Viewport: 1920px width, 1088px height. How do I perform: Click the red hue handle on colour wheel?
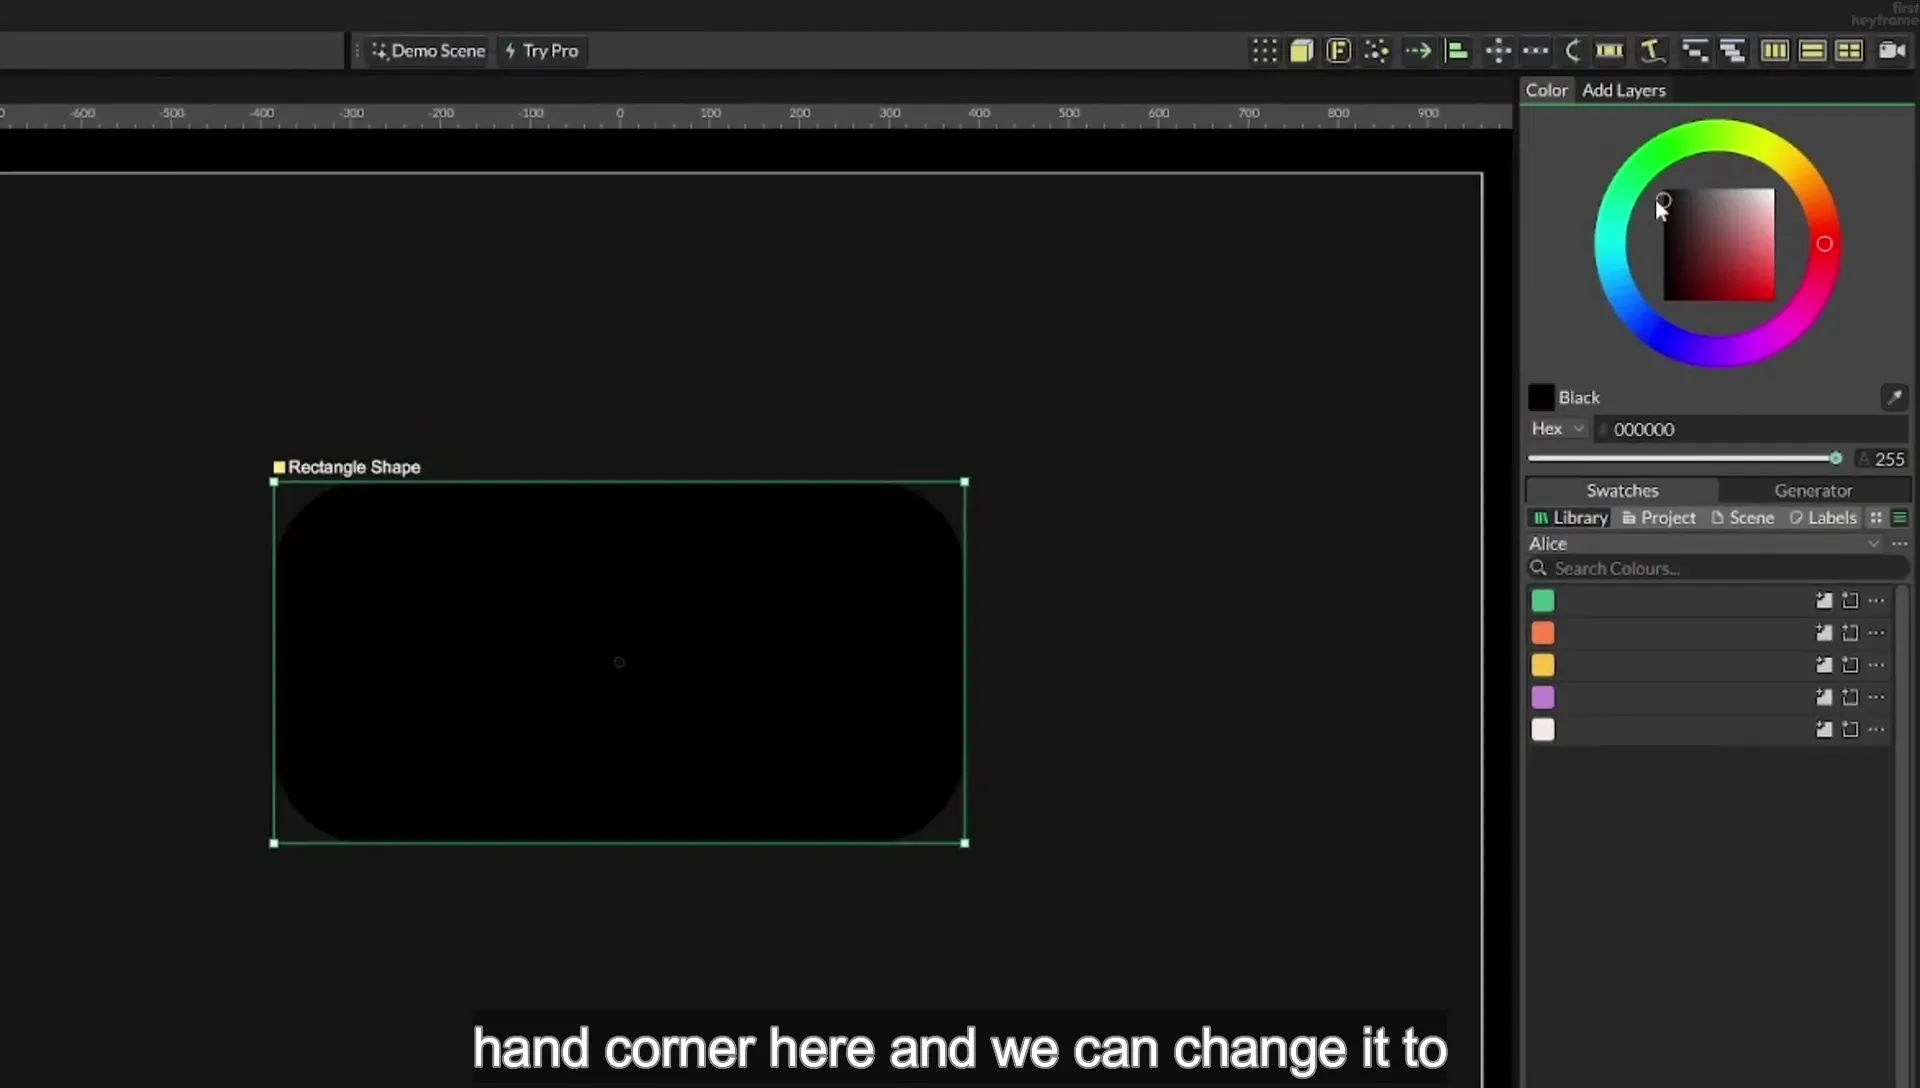click(x=1824, y=244)
